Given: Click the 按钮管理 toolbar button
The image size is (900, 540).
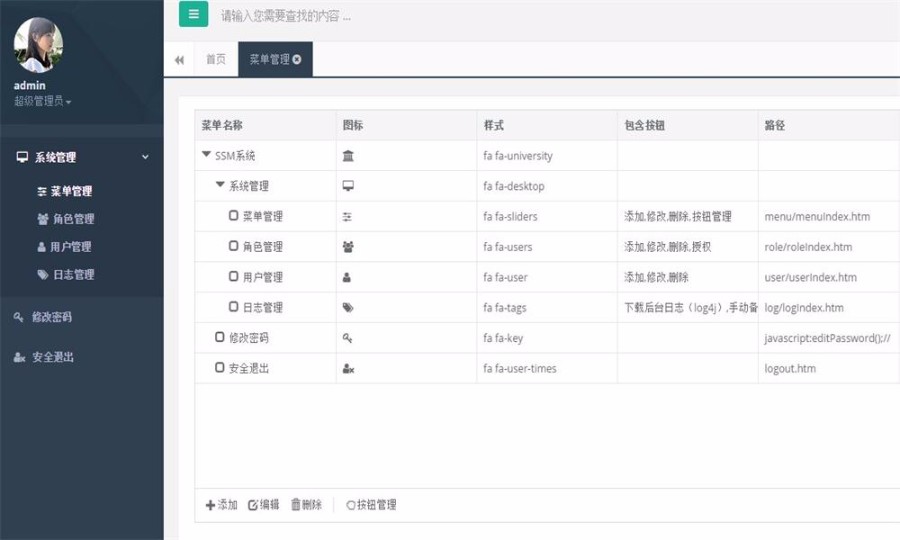Looking at the screenshot, I should coord(371,505).
